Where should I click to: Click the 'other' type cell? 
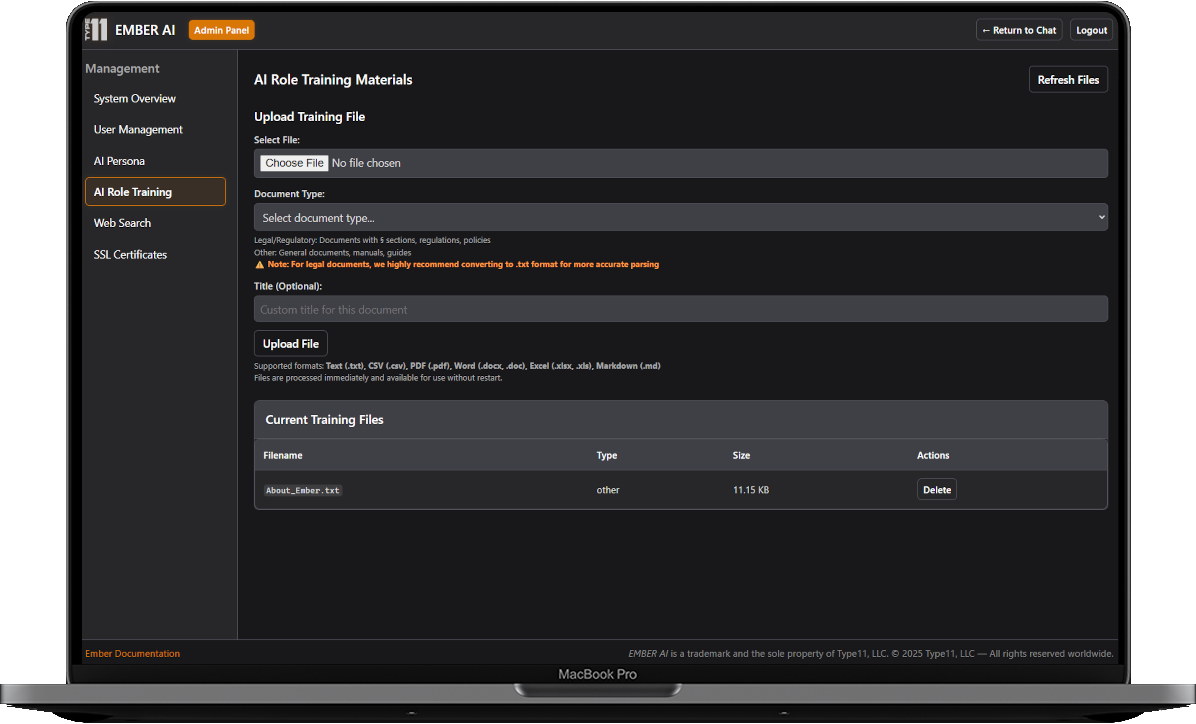pos(608,490)
